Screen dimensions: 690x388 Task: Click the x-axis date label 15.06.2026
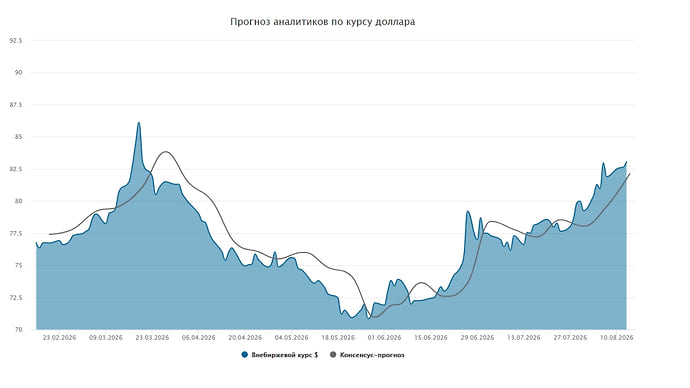(431, 338)
